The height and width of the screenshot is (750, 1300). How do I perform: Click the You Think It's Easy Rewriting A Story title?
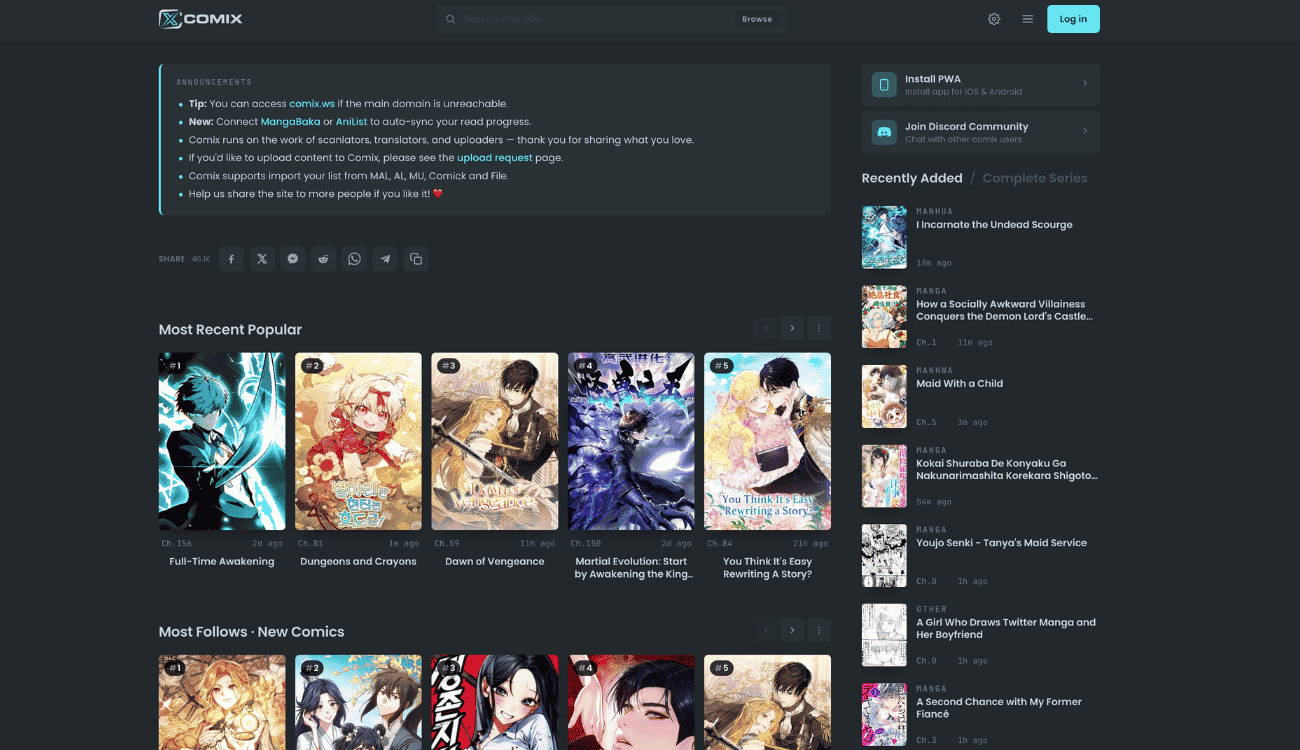pyautogui.click(x=768, y=568)
